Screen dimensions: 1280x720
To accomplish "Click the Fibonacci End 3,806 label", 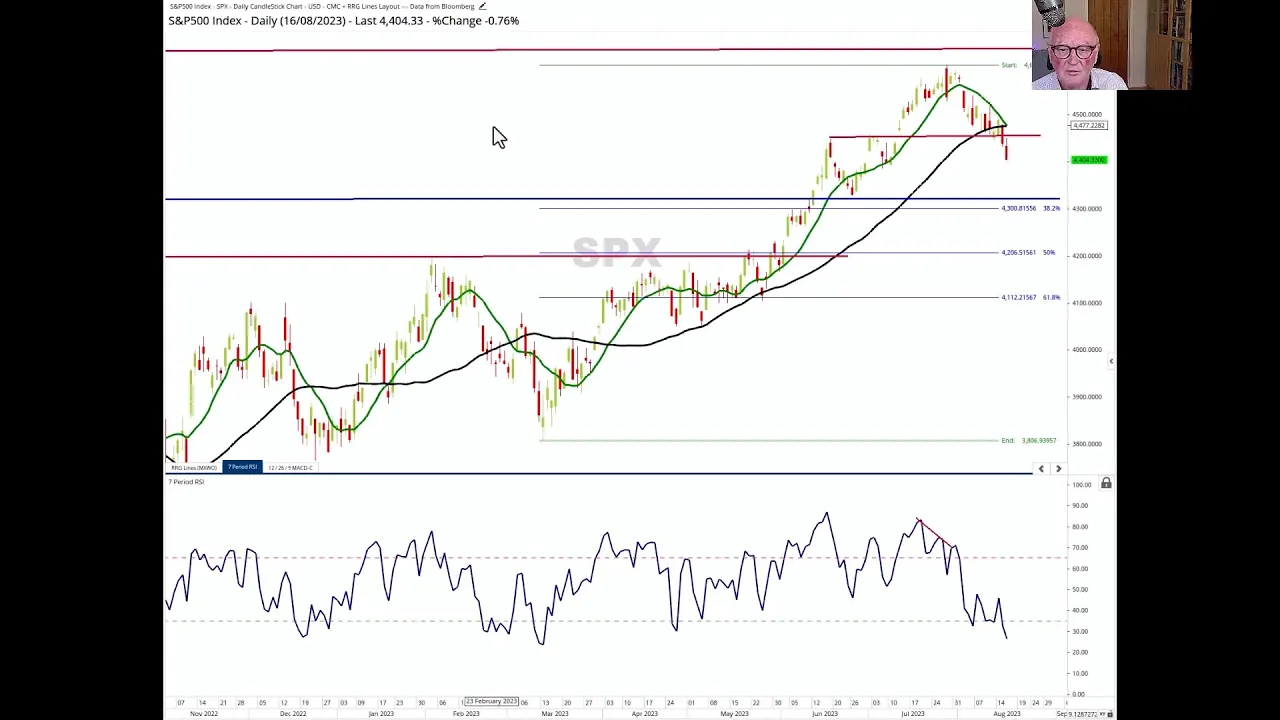I will tap(1029, 440).
